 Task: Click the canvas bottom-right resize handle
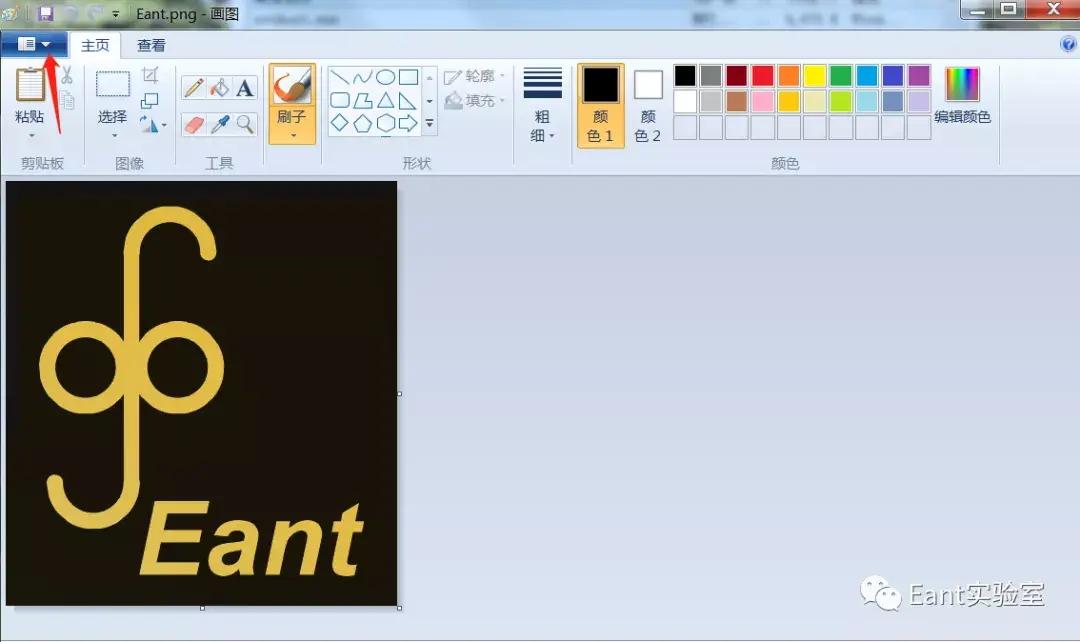click(x=399, y=608)
